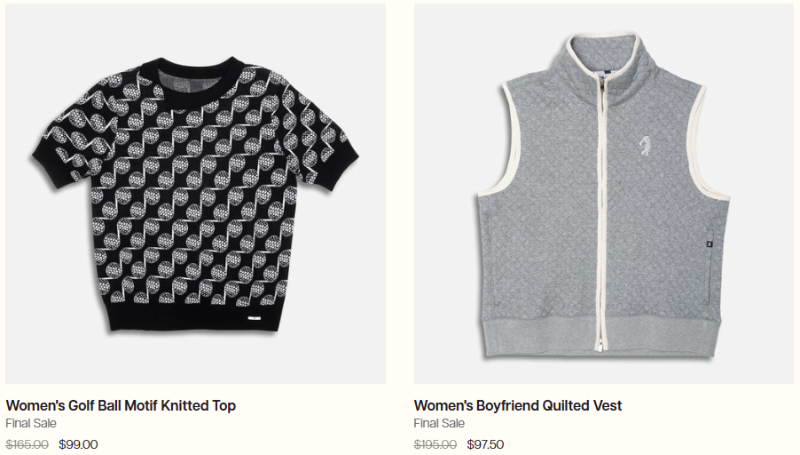Click the Women's Boyfriend Quilted Vest title
The width and height of the screenshot is (800, 455).
518,406
